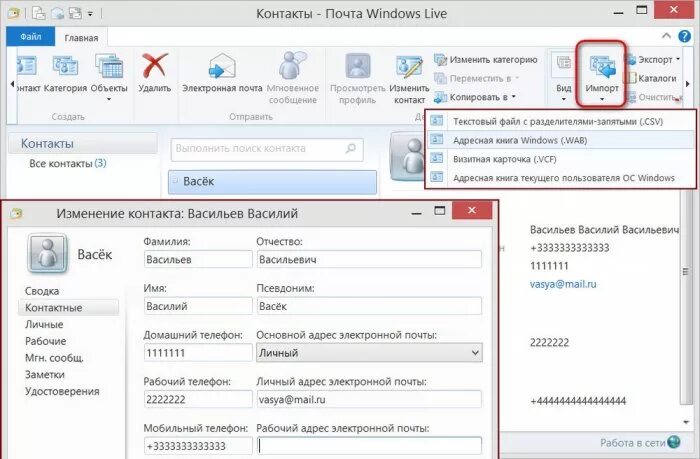700x459 pixels.
Task: Open the Экспорт dropdown
Action: 654,59
